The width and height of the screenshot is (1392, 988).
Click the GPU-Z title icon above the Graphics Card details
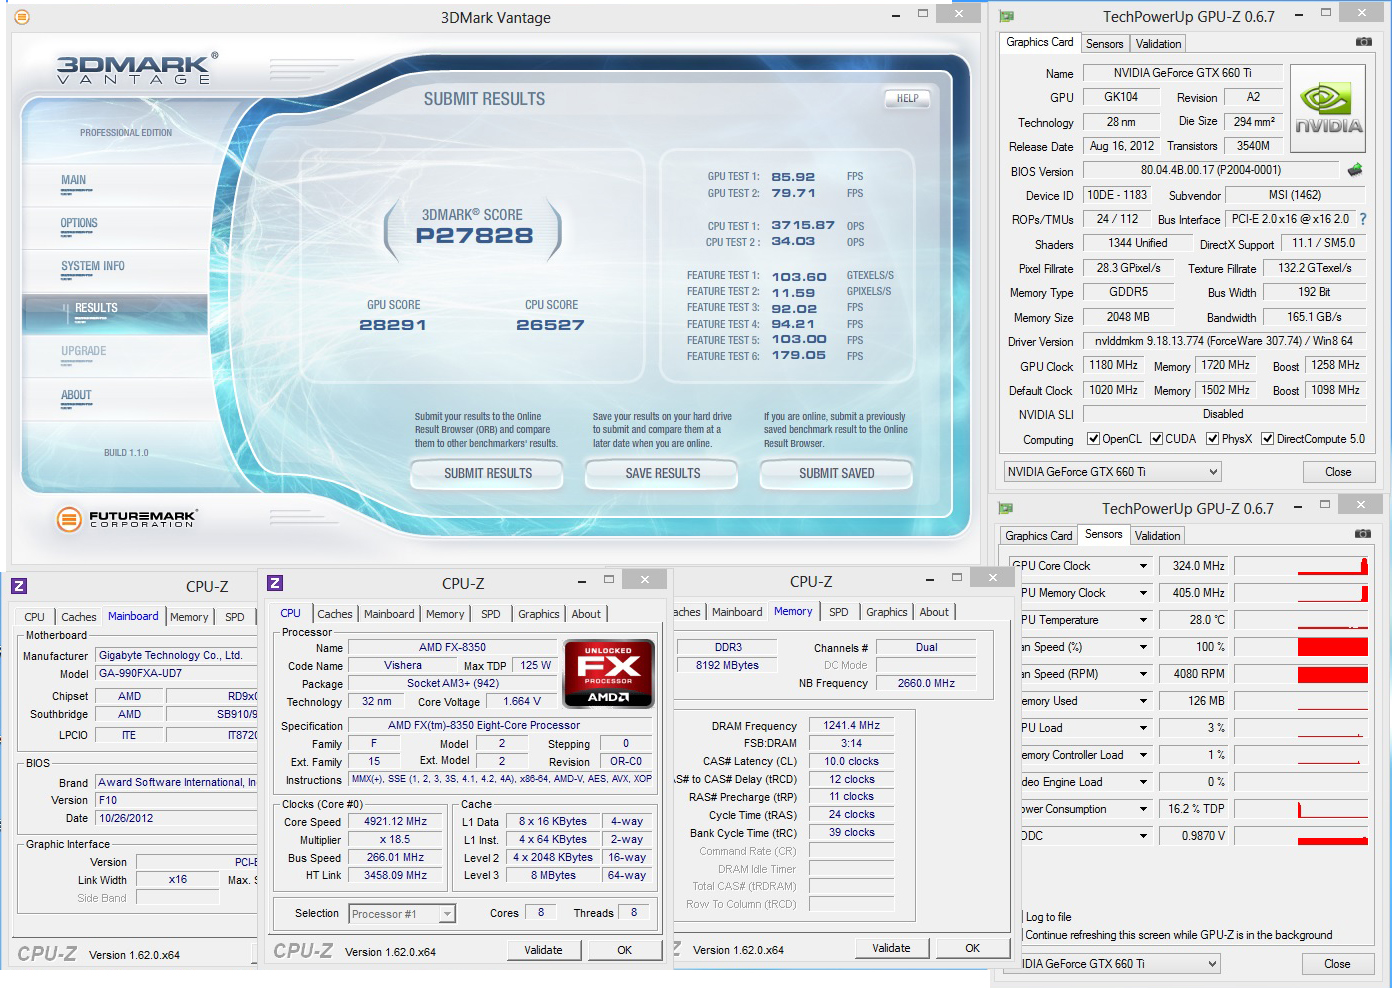pos(1006,16)
